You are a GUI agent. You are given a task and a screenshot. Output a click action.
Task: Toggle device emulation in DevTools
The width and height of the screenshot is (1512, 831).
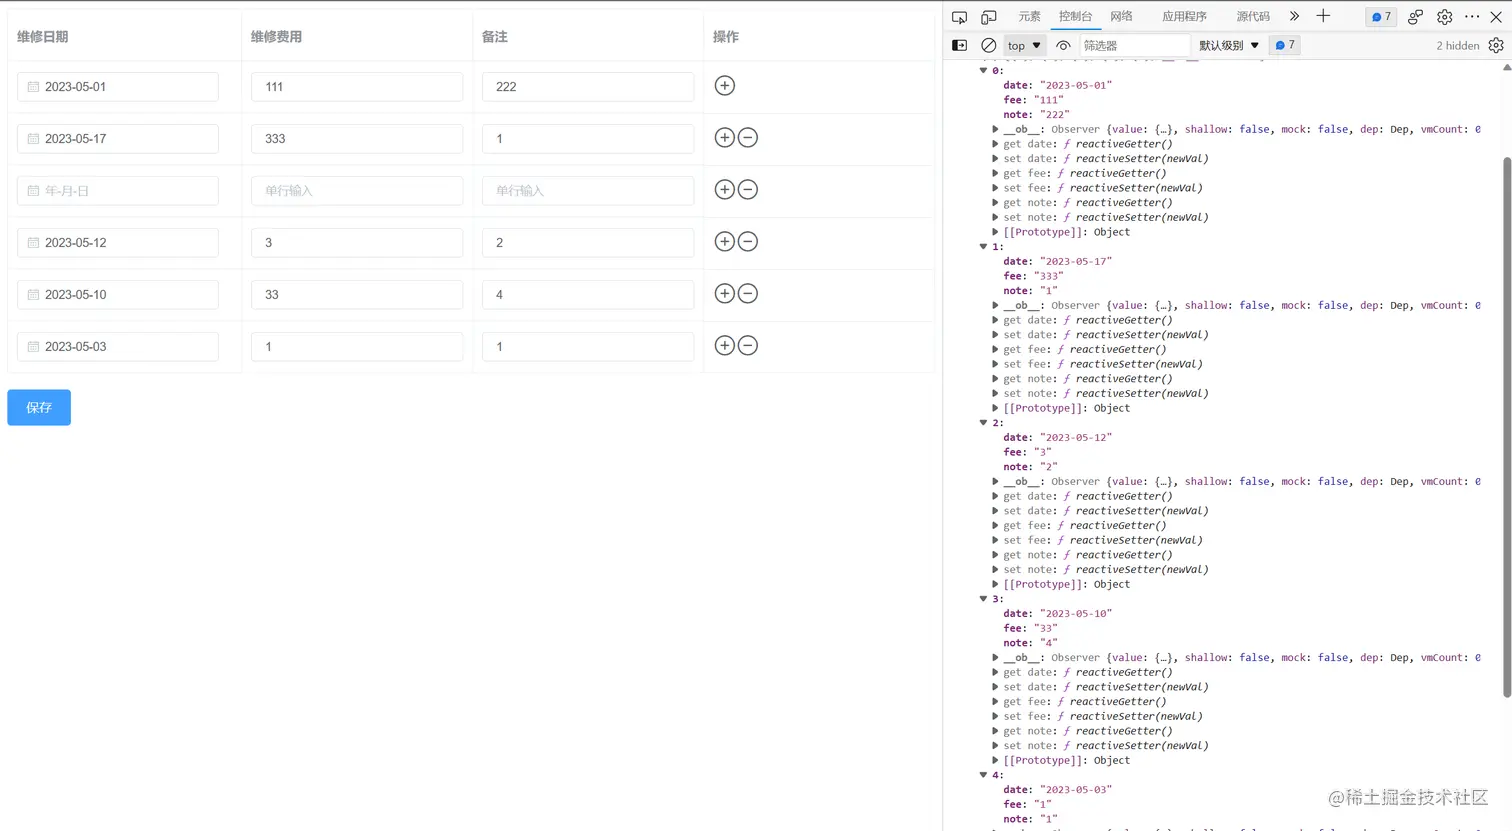click(989, 17)
